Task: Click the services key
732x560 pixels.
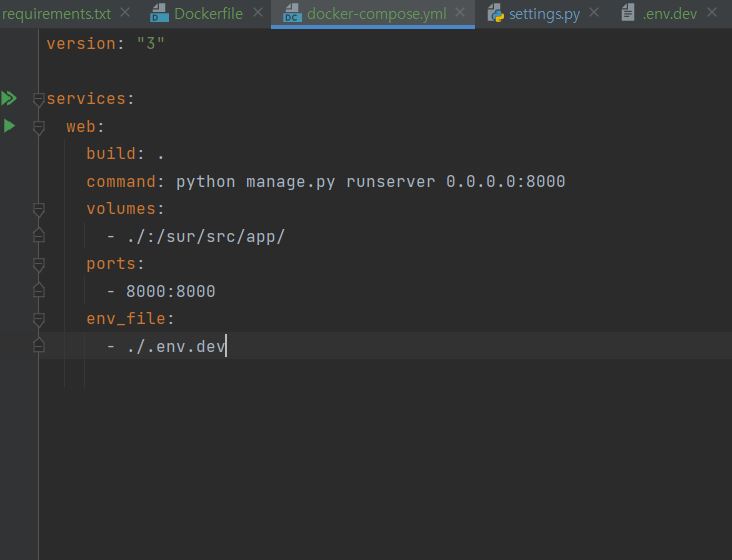Action: pos(86,99)
